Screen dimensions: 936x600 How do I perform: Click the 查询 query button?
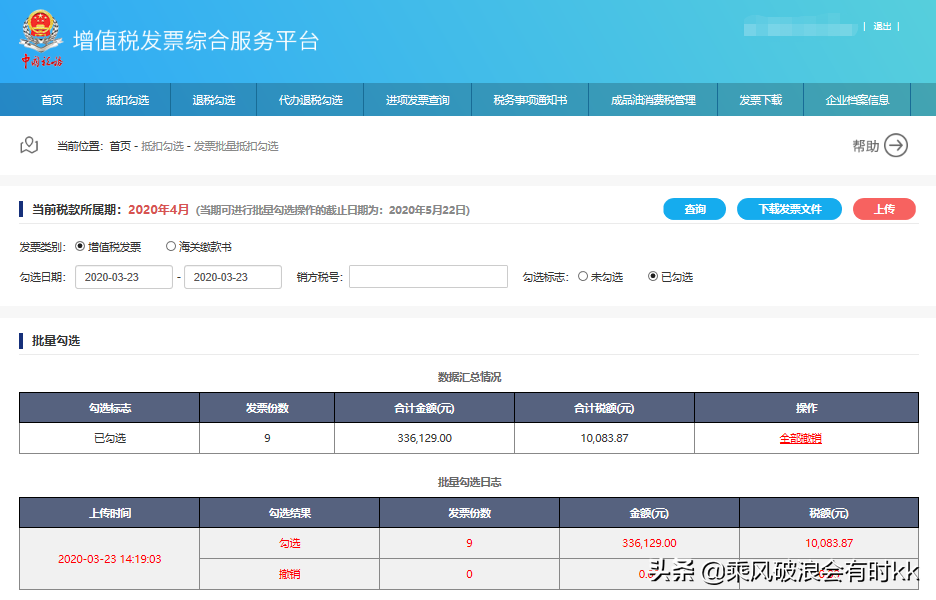pos(694,209)
